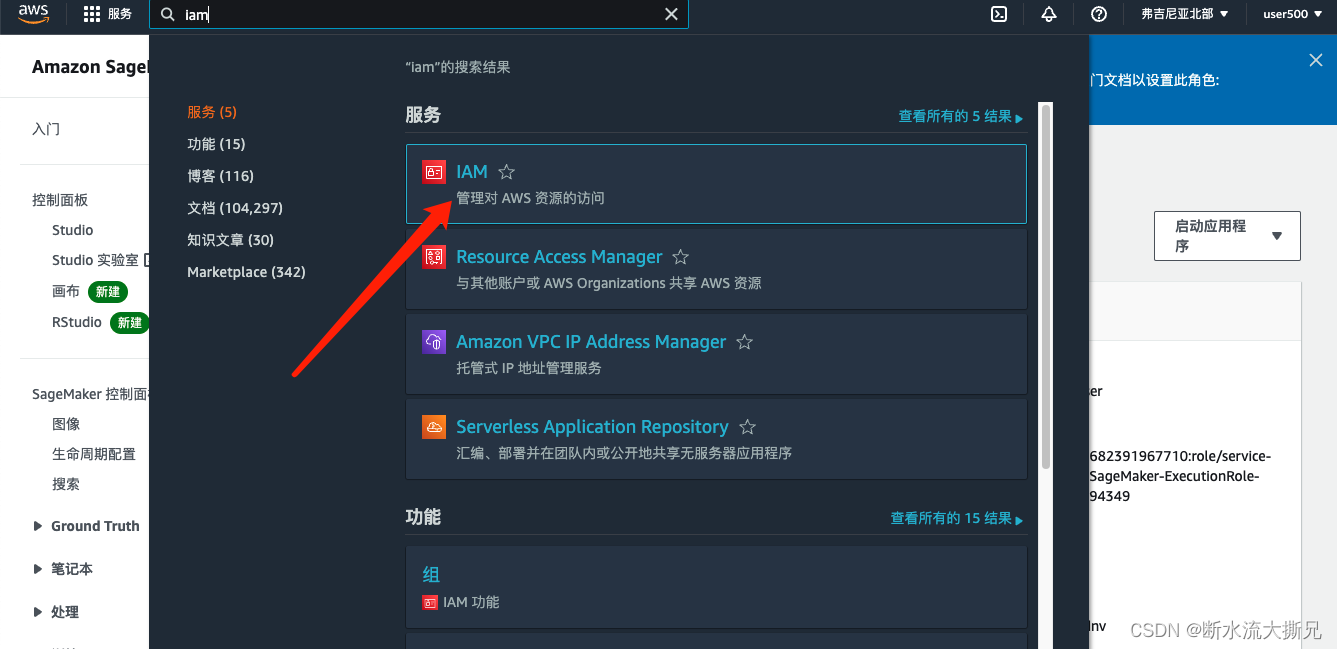Open Serverless Application Repository link
Viewport: 1337px width, 649px height.
(592, 427)
